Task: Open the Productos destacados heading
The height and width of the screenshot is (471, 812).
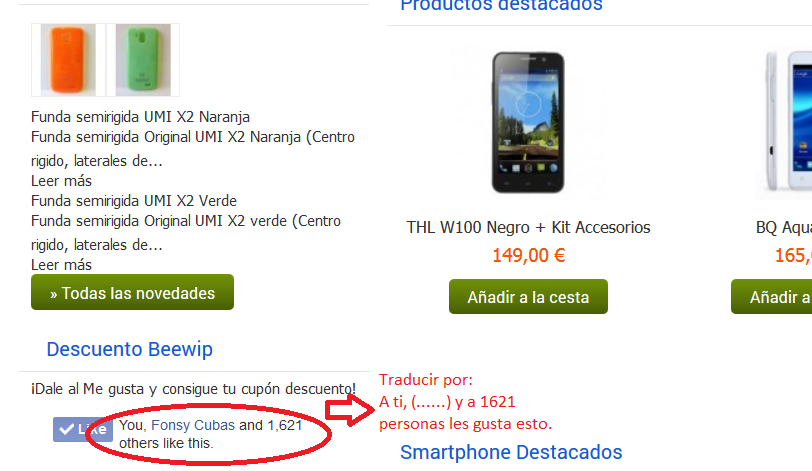Action: [501, 6]
